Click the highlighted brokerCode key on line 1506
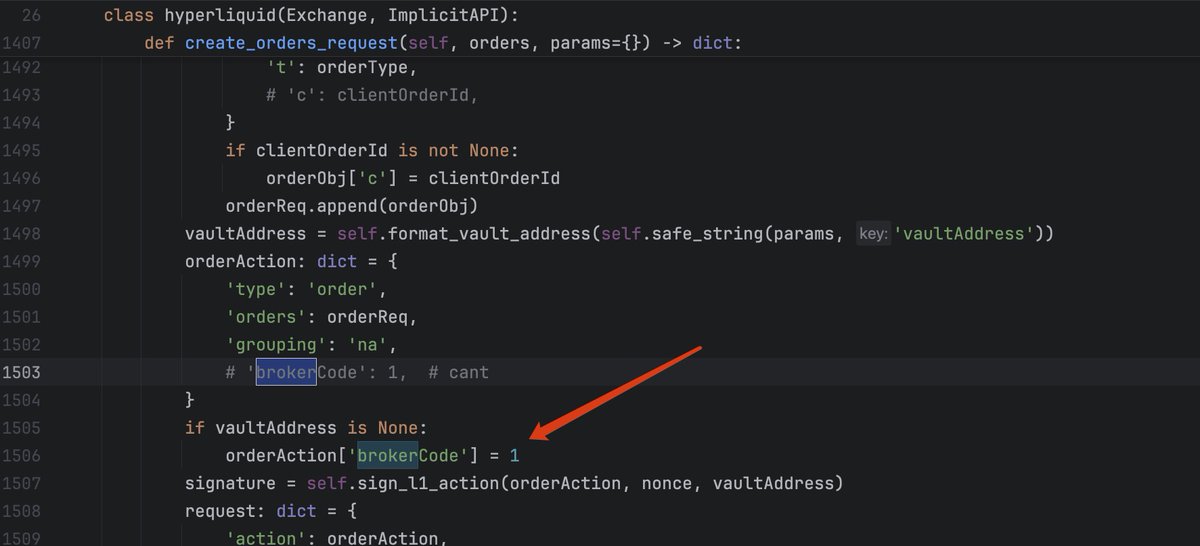This screenshot has width=1200, height=546. tap(413, 456)
